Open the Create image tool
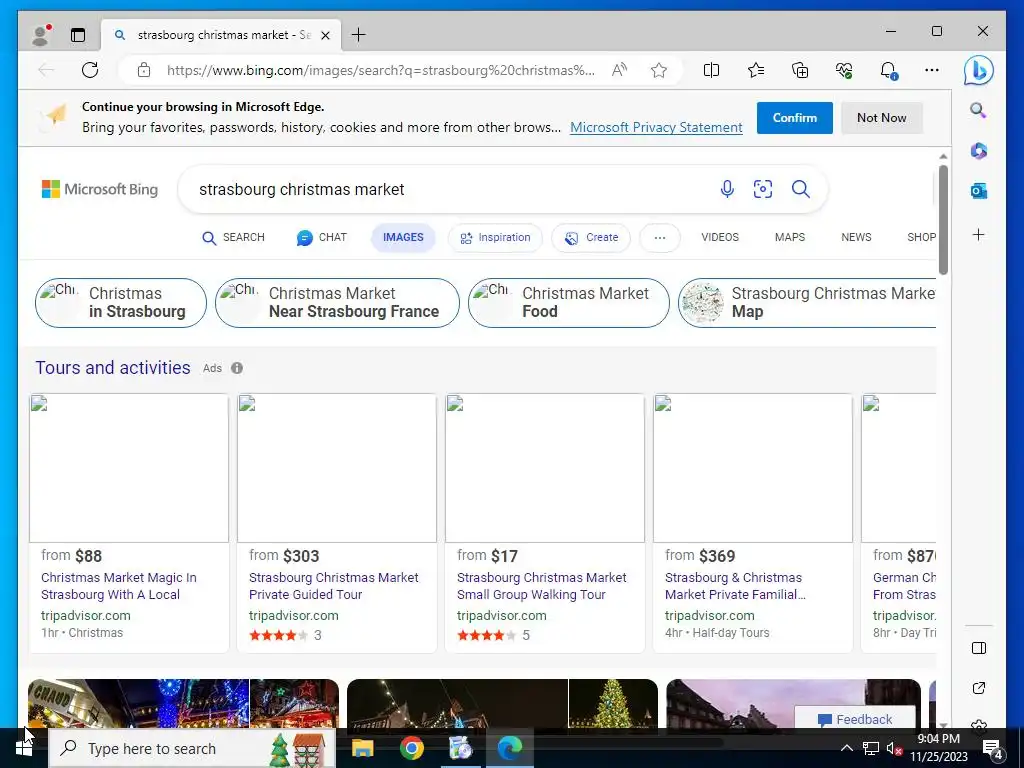 [591, 238]
